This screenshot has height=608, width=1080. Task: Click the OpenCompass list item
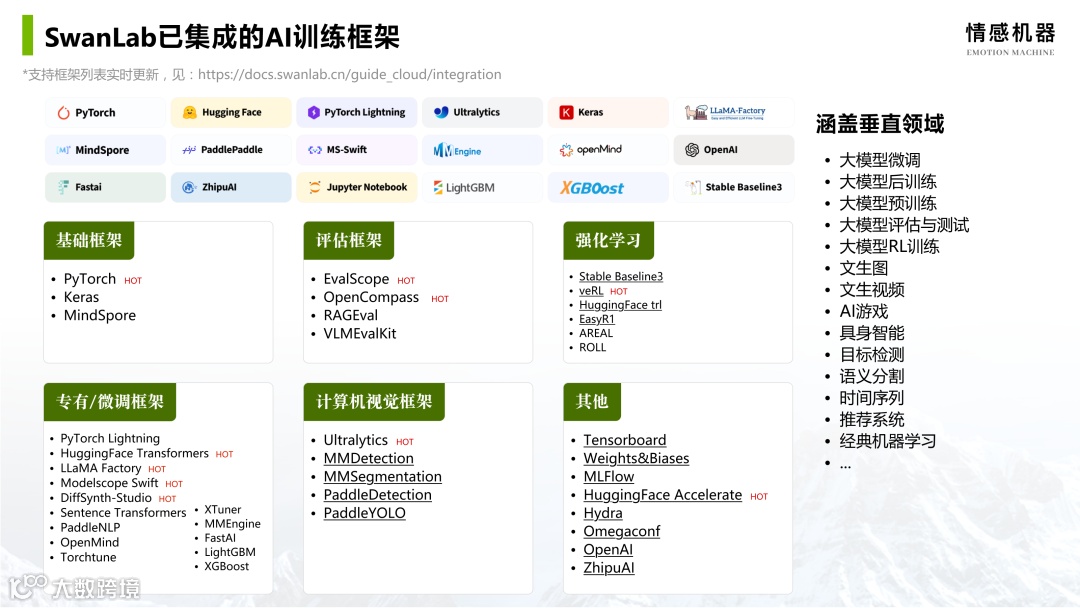[371, 297]
